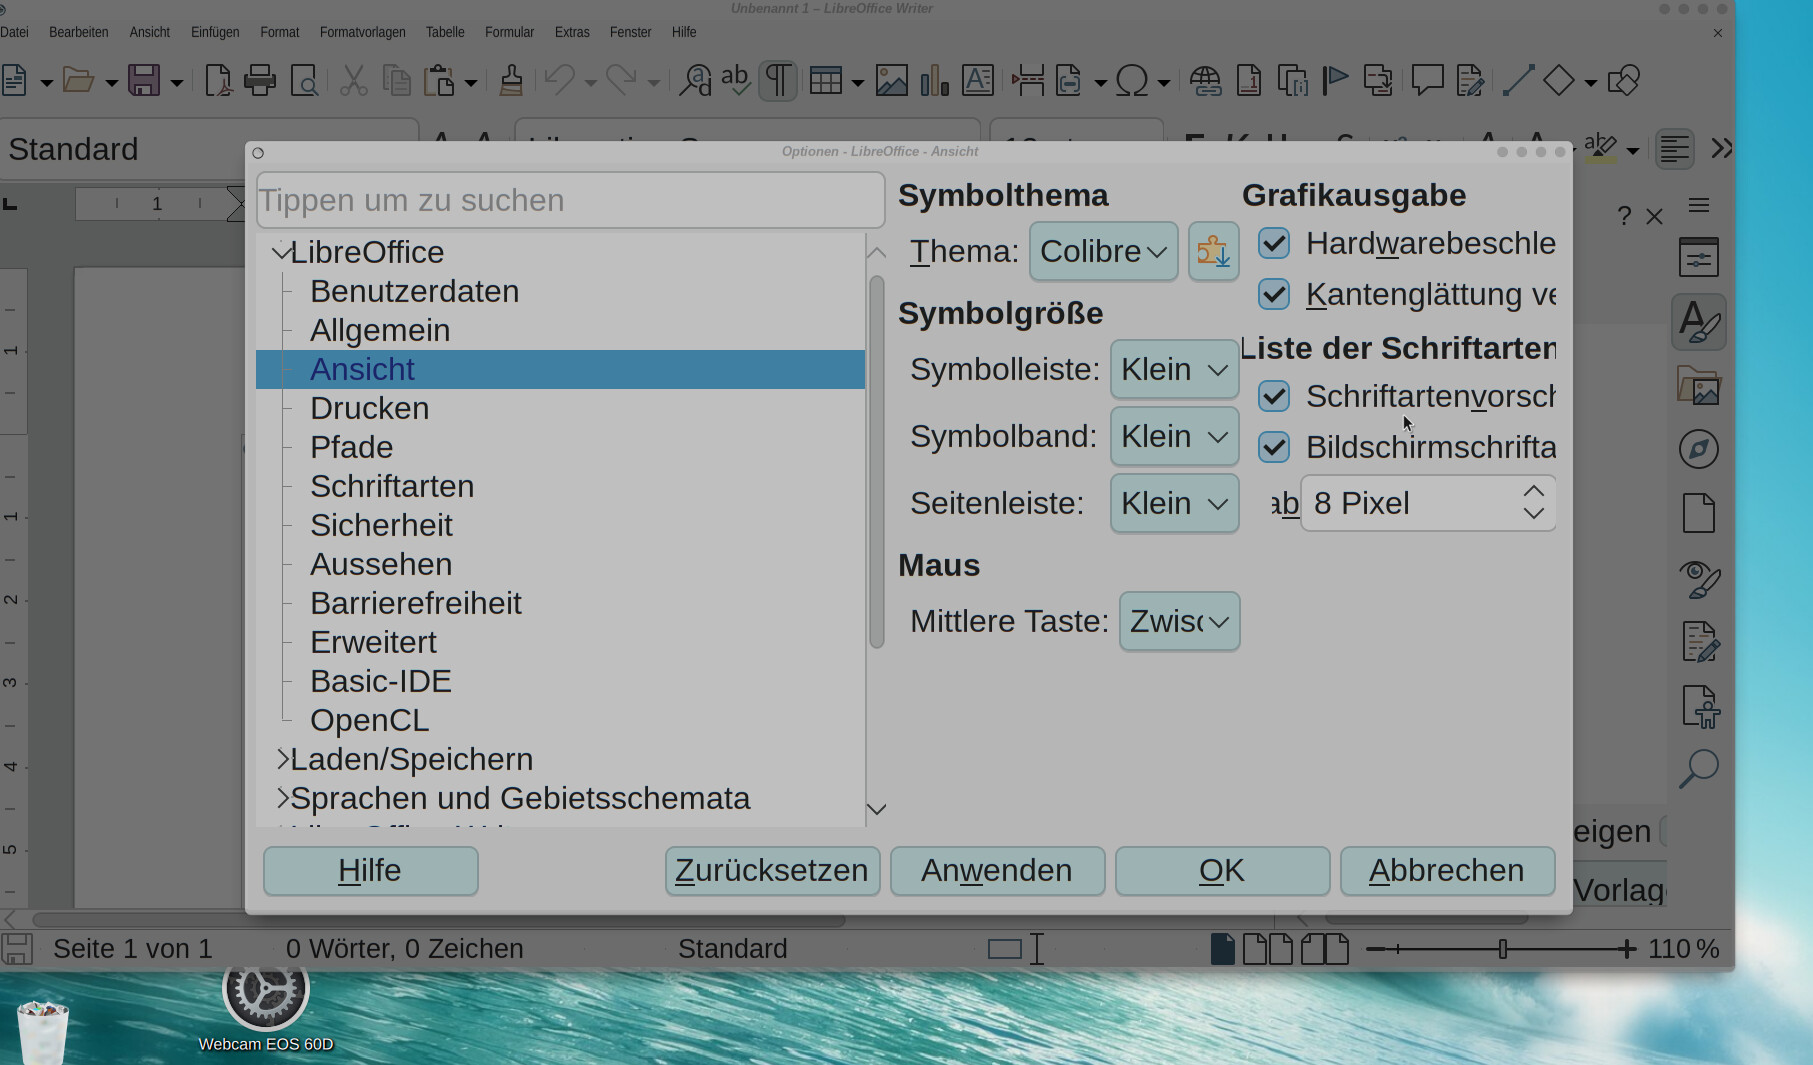Click the Insert Text Box icon

pyautogui.click(x=978, y=80)
